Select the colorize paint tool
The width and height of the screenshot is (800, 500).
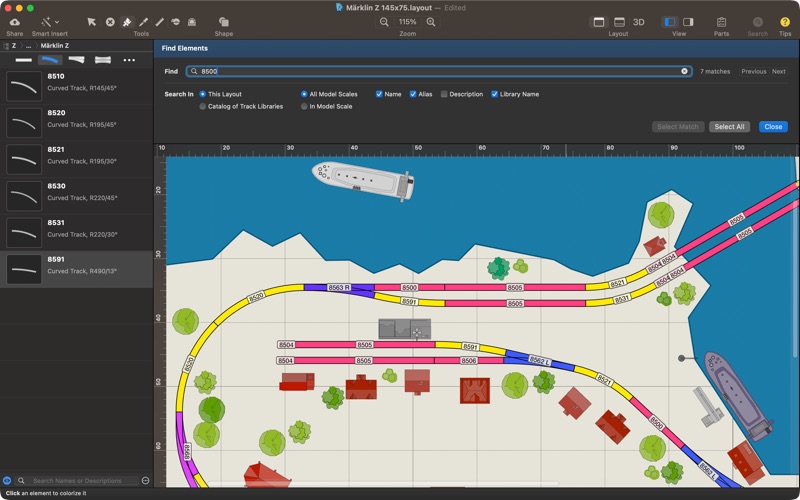pos(127,22)
